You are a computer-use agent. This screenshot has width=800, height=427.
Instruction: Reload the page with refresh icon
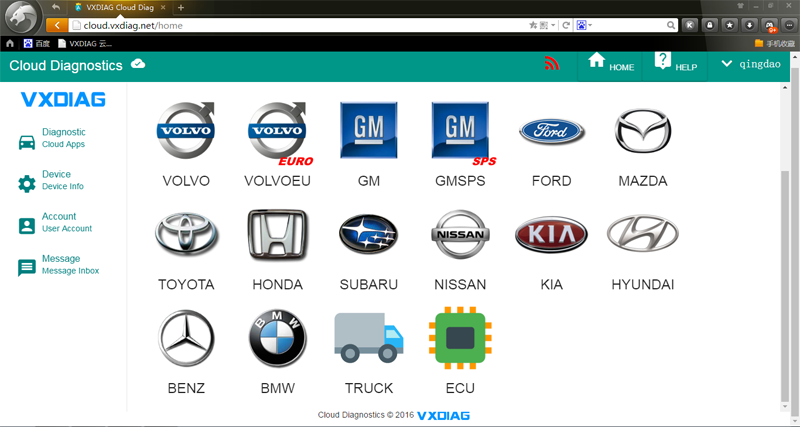566,25
